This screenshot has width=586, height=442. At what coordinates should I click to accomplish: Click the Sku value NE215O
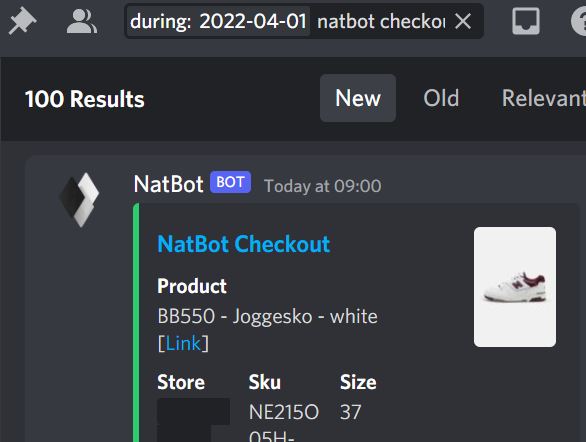coord(284,412)
